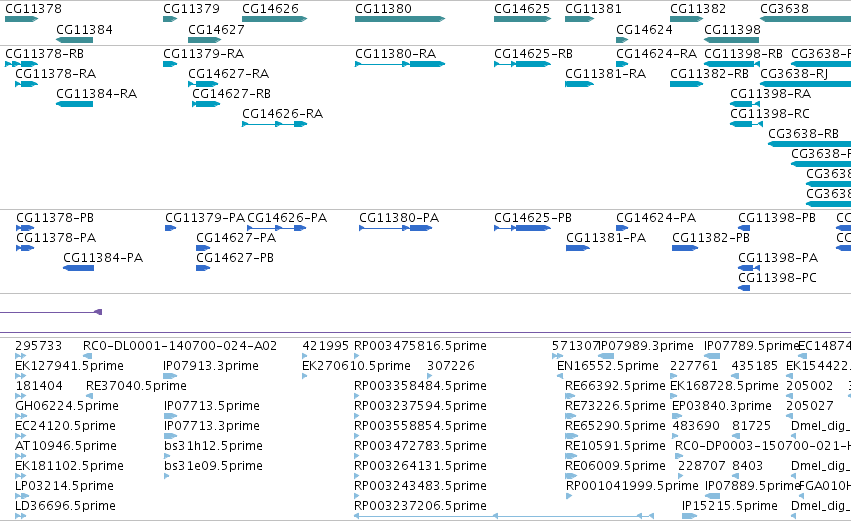Click protein CG11398-PC
The image size is (851, 521).
tap(777, 278)
